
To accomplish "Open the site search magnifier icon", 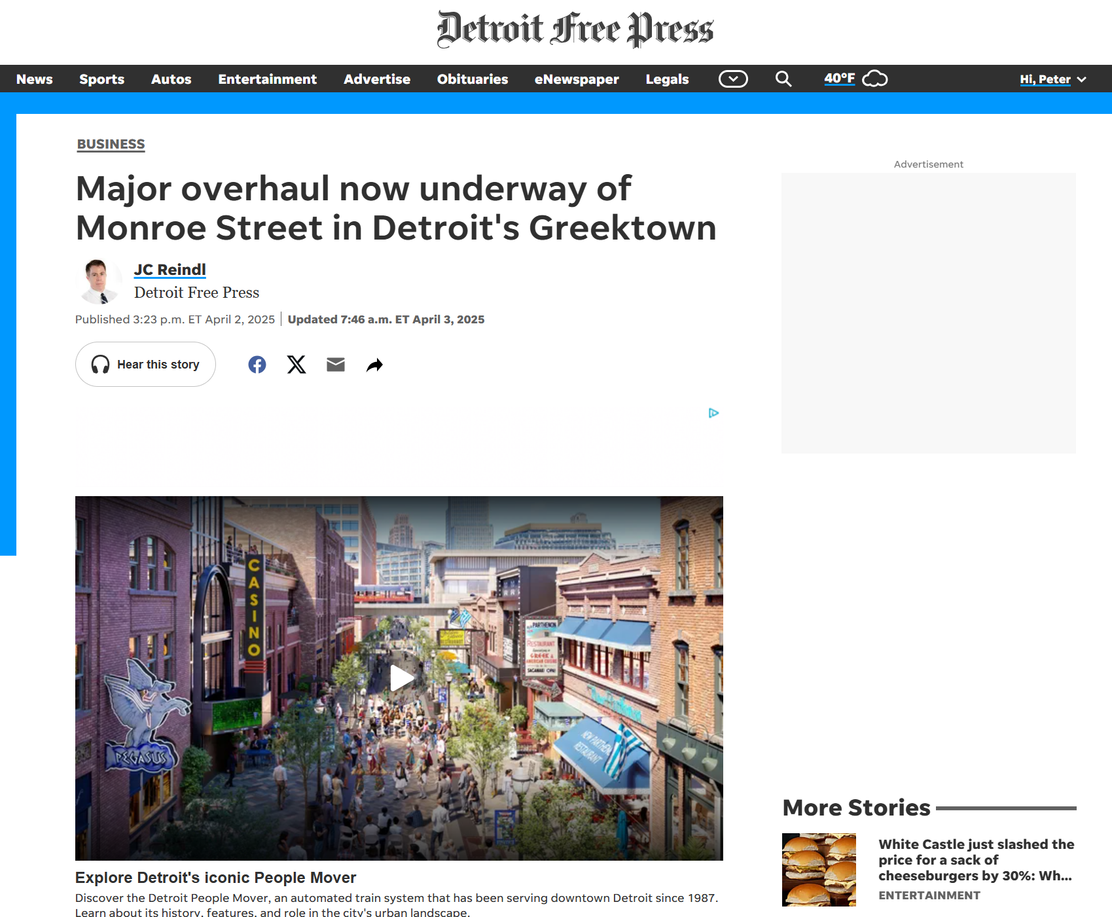I will [783, 79].
